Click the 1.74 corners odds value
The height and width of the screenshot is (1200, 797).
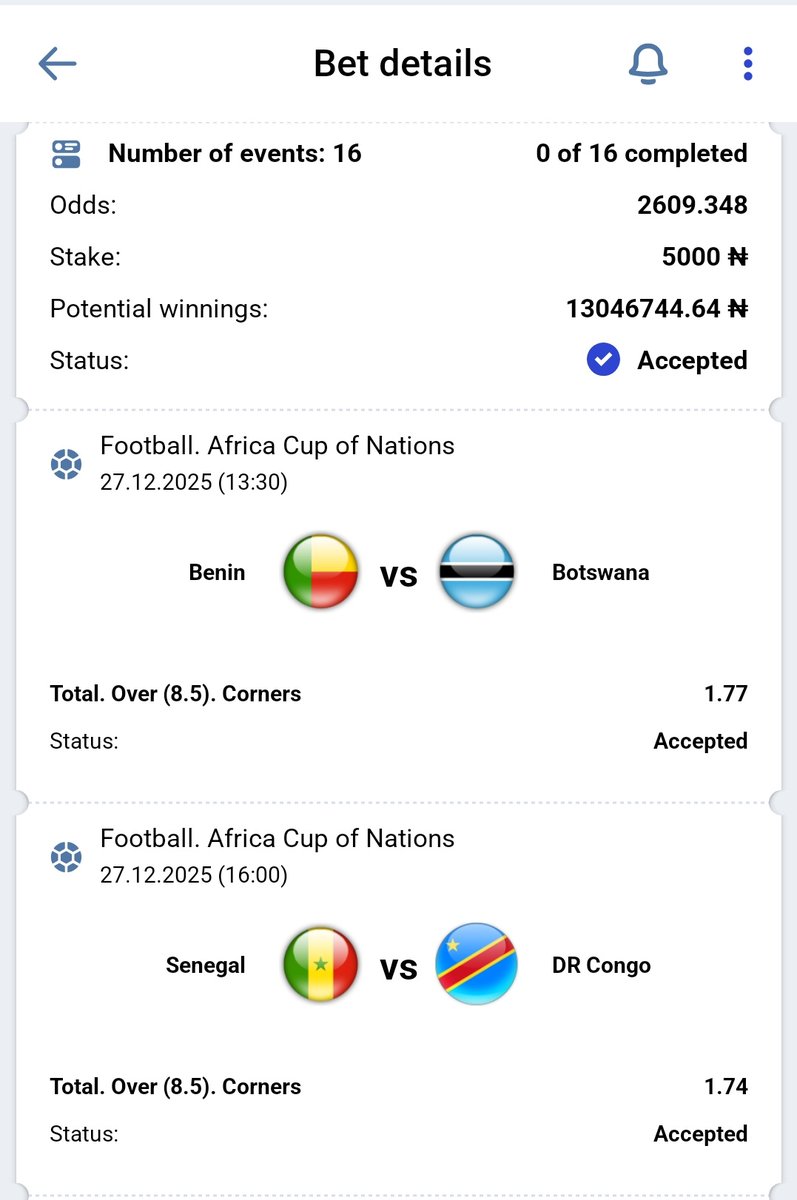click(725, 1086)
